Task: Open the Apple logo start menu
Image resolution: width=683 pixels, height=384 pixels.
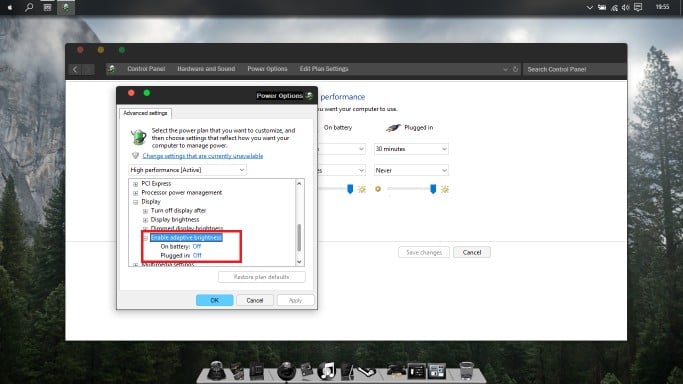Action: tap(10, 7)
